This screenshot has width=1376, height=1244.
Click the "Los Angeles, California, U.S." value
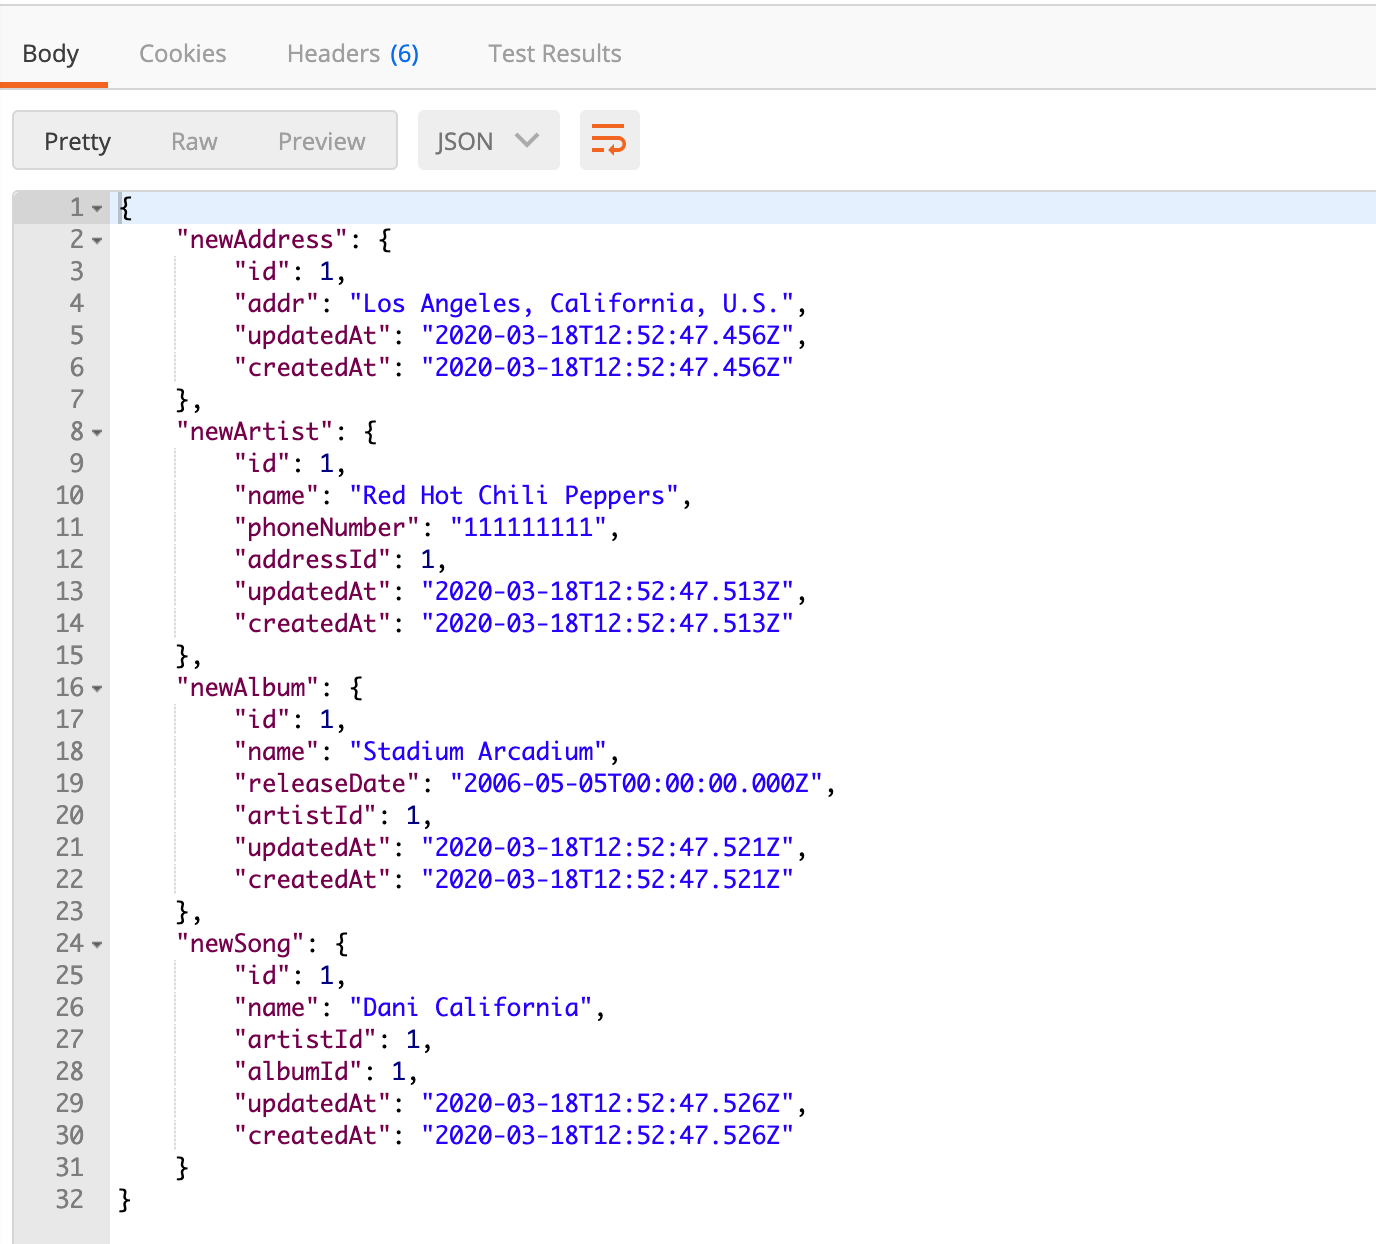(x=571, y=304)
